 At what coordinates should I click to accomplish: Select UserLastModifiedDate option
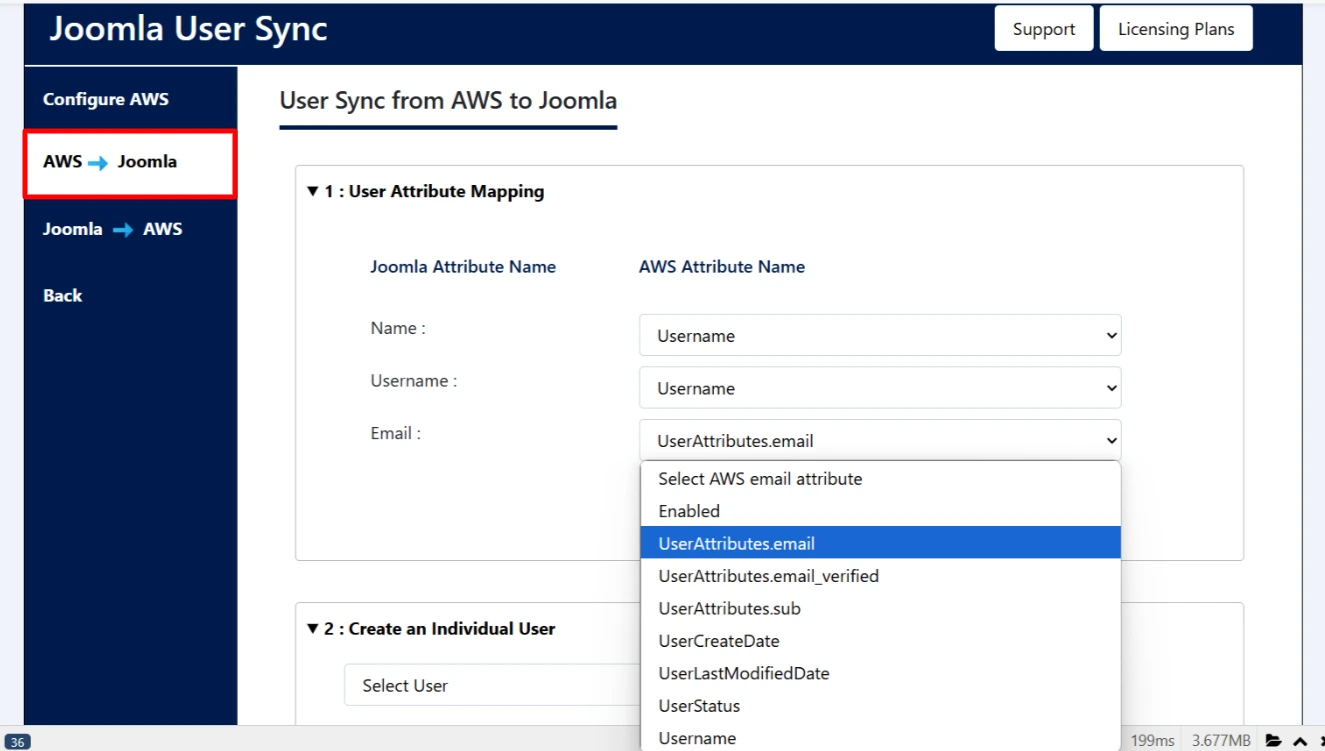tap(880, 673)
